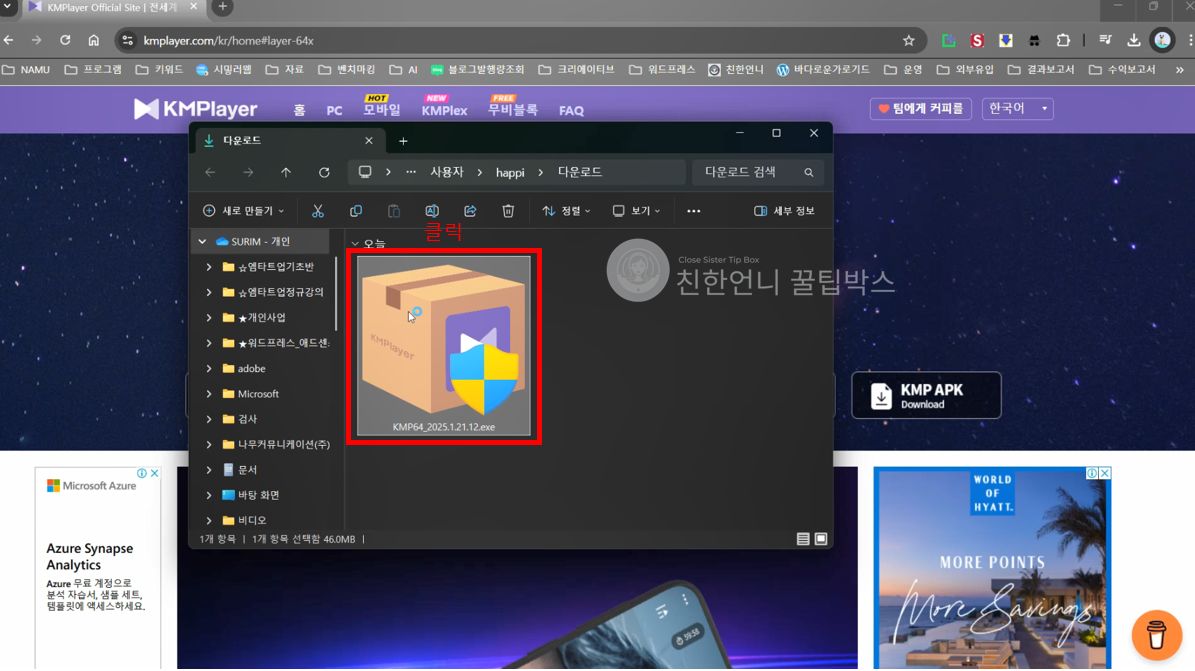This screenshot has height=671, width=1195.
Task: Click the World of Hyatt ad
Action: pyautogui.click(x=992, y=568)
